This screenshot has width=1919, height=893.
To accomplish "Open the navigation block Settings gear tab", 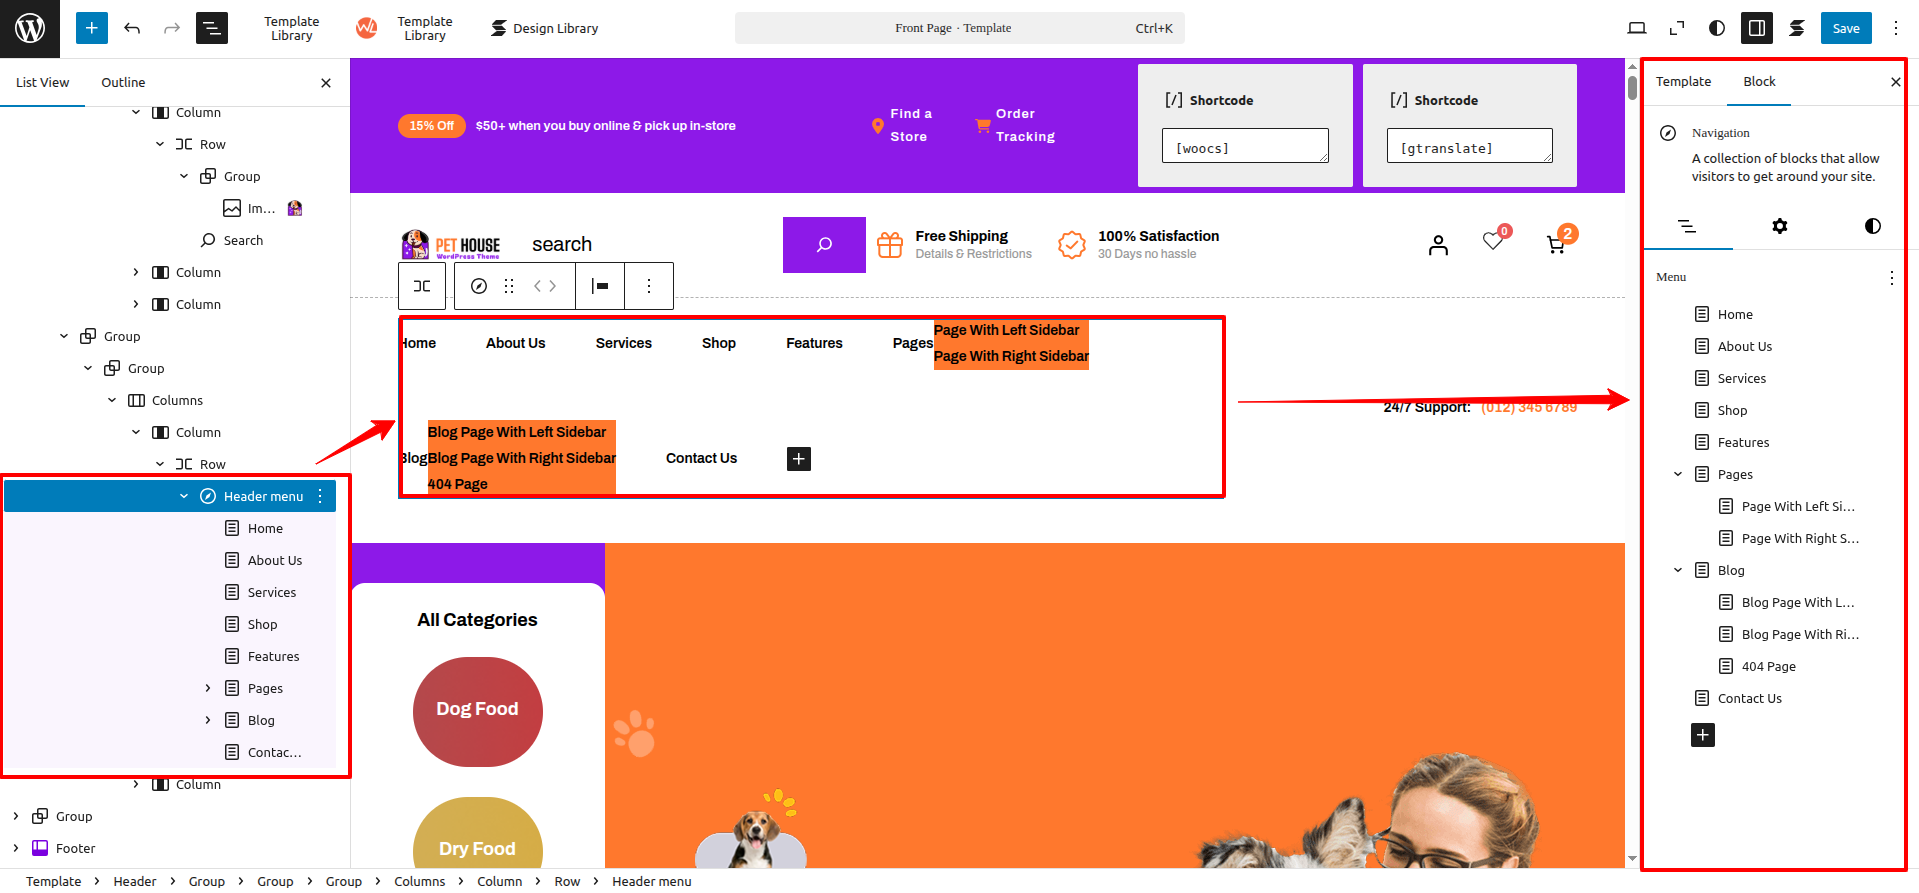I will coord(1779,226).
